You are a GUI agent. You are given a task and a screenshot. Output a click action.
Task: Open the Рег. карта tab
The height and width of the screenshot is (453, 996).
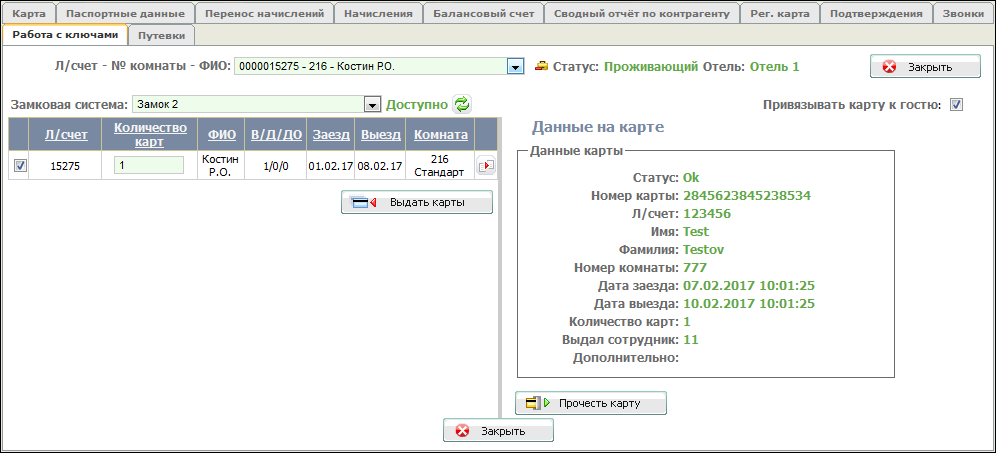779,14
